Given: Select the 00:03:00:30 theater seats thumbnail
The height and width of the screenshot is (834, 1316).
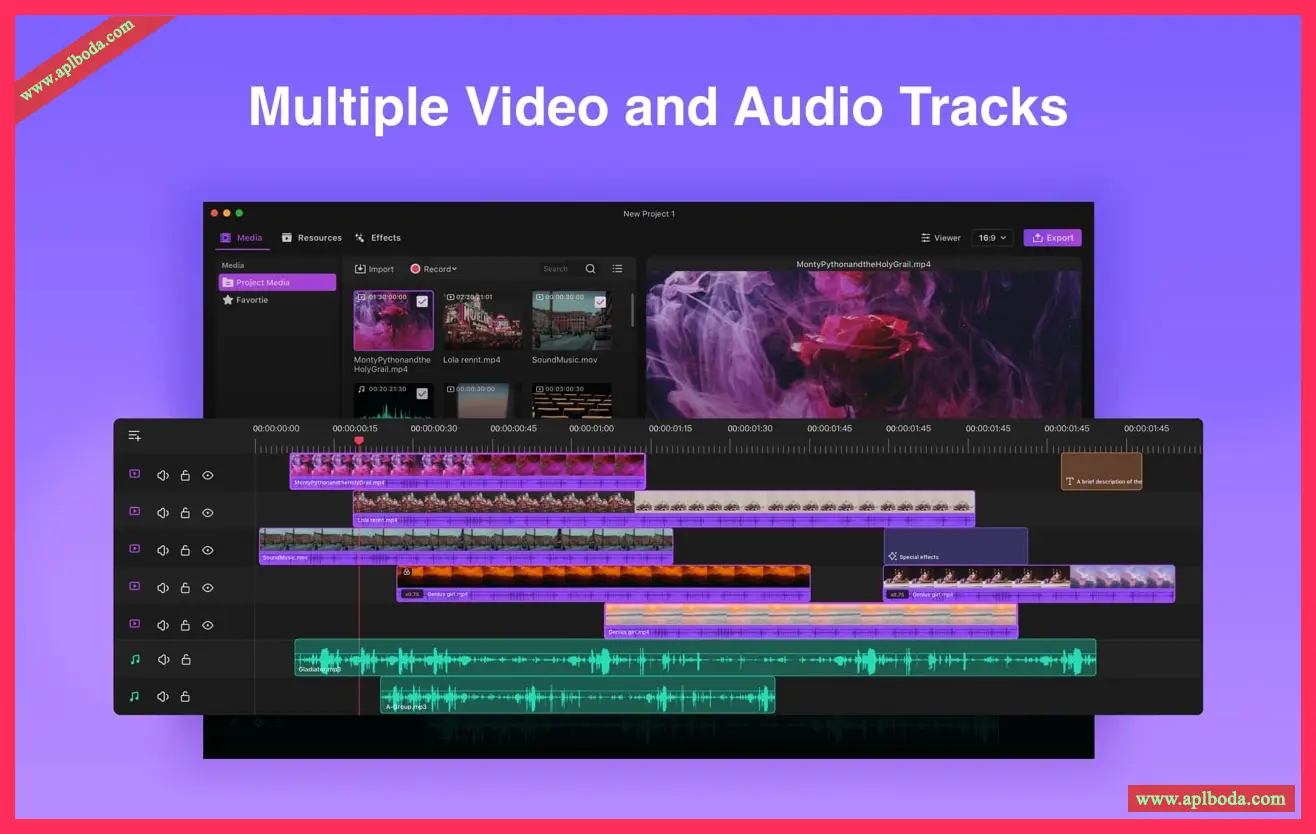Looking at the screenshot, I should click(x=572, y=400).
